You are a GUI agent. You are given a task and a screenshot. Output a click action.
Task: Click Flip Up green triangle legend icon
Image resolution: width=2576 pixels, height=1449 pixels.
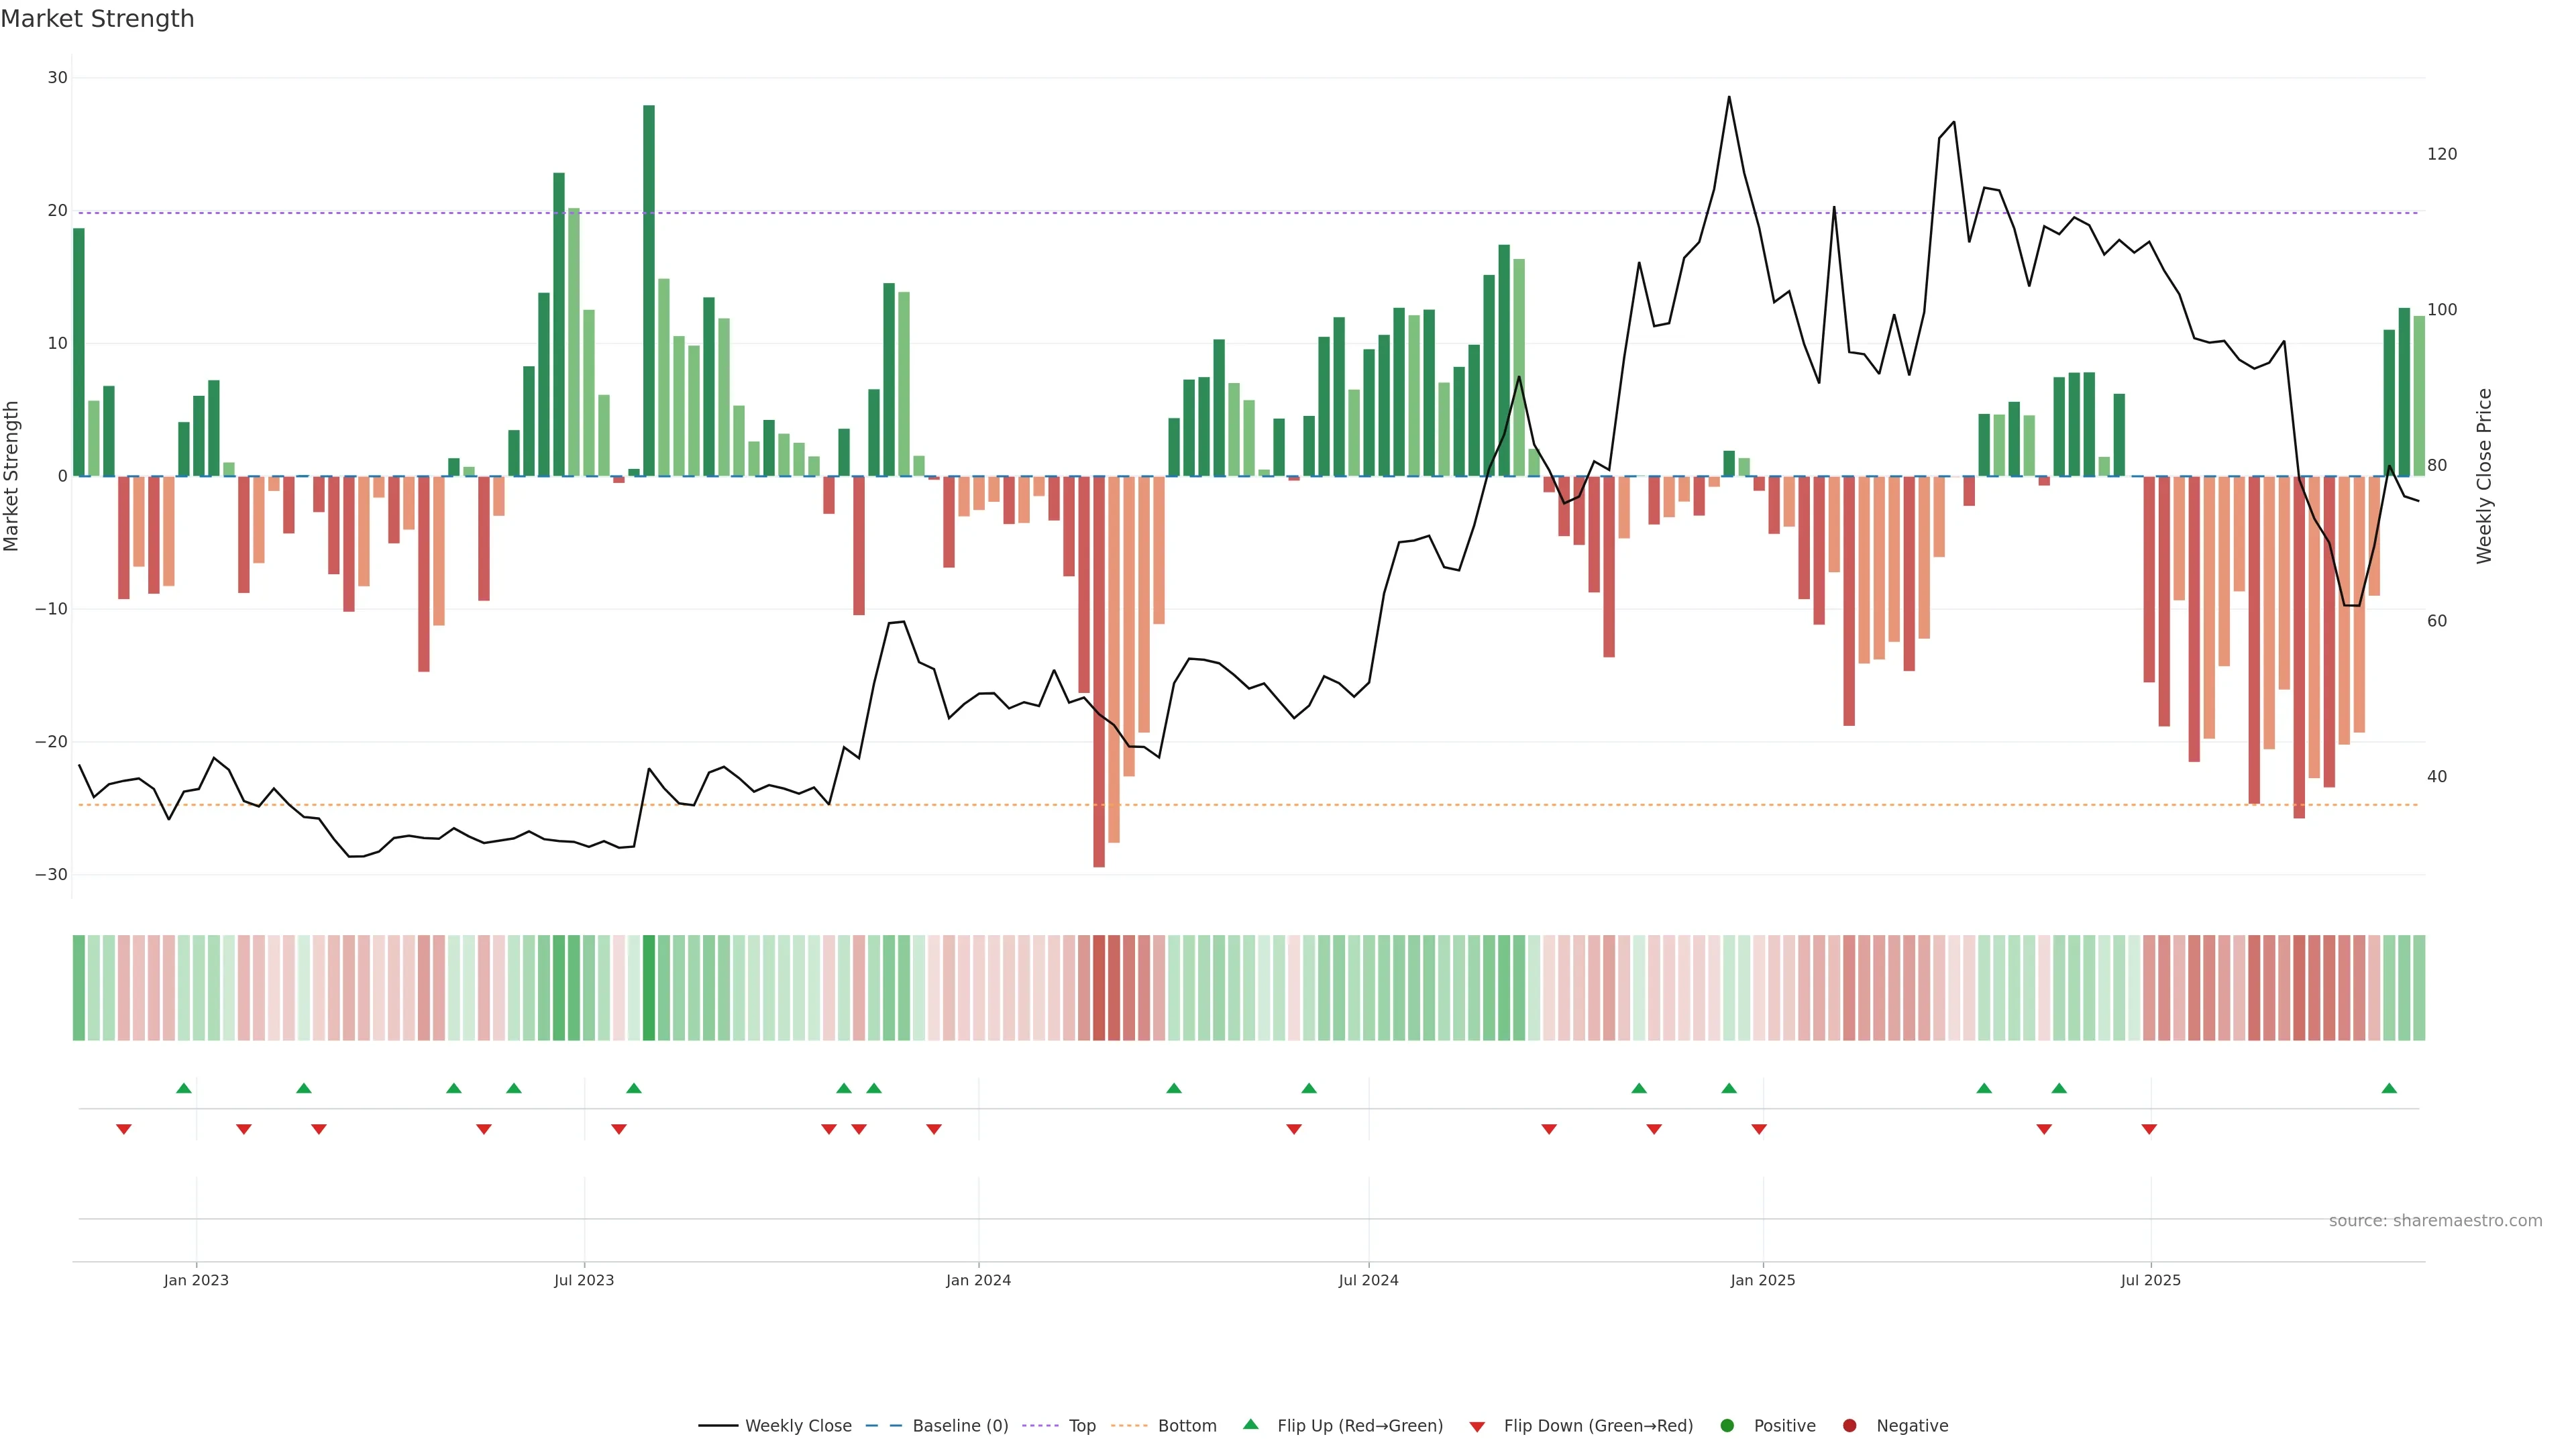tap(1250, 1425)
